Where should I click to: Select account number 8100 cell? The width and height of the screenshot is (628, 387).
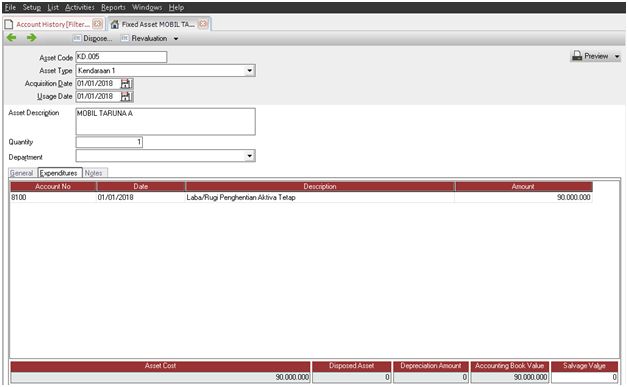pos(53,197)
